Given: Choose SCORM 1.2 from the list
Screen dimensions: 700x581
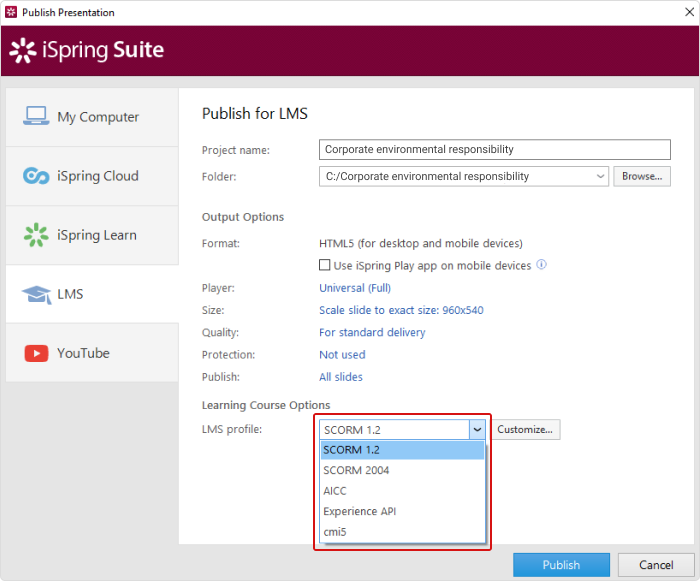Looking at the screenshot, I should coord(402,450).
